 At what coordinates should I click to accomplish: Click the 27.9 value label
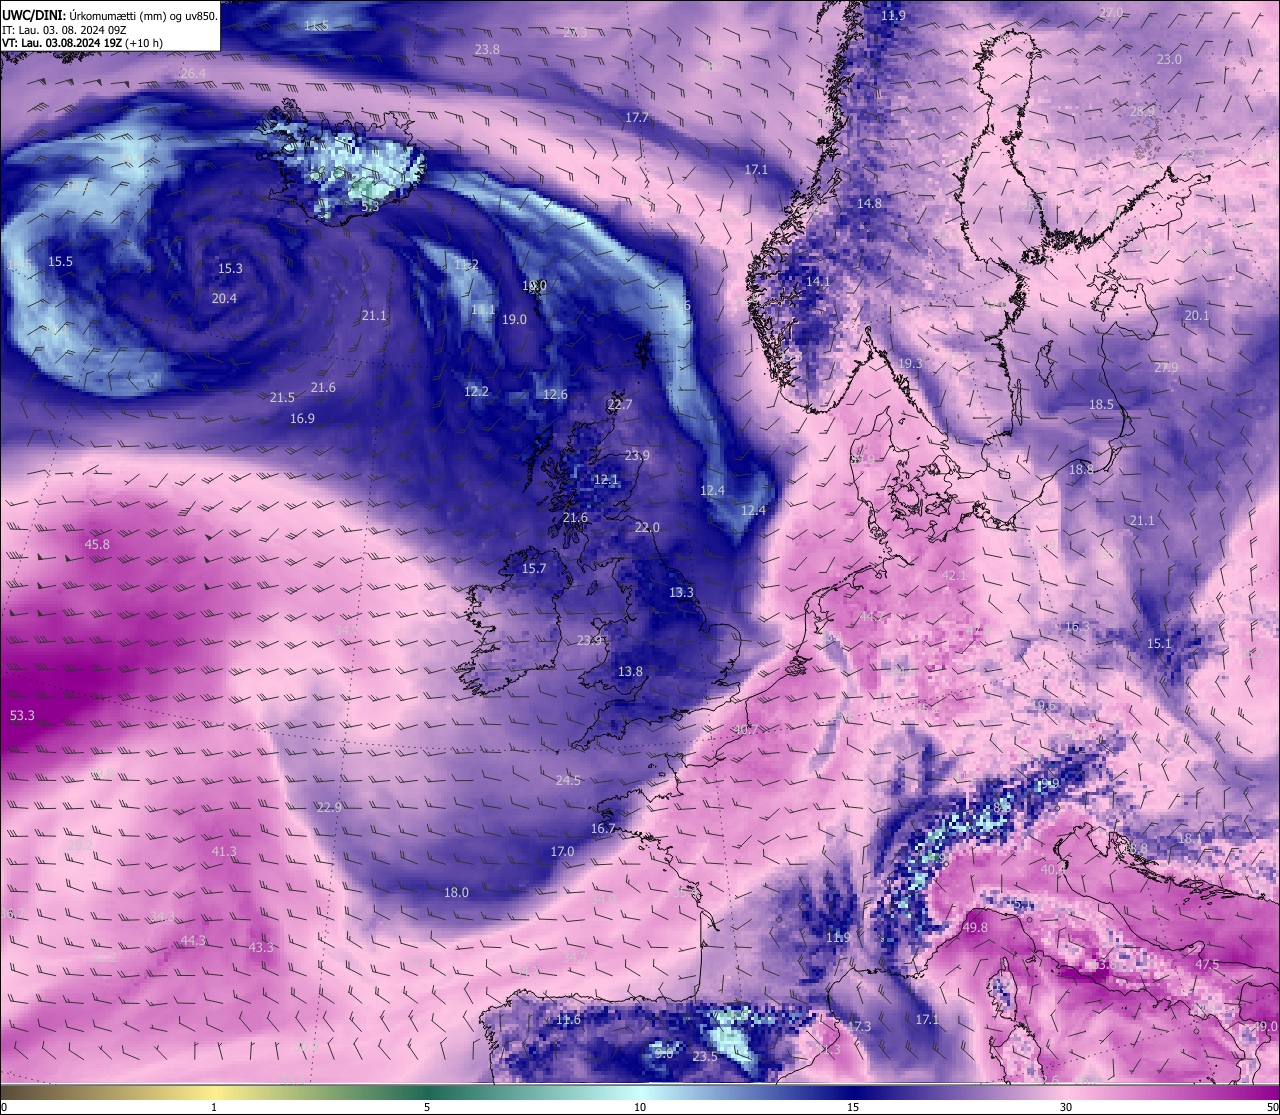1166,367
